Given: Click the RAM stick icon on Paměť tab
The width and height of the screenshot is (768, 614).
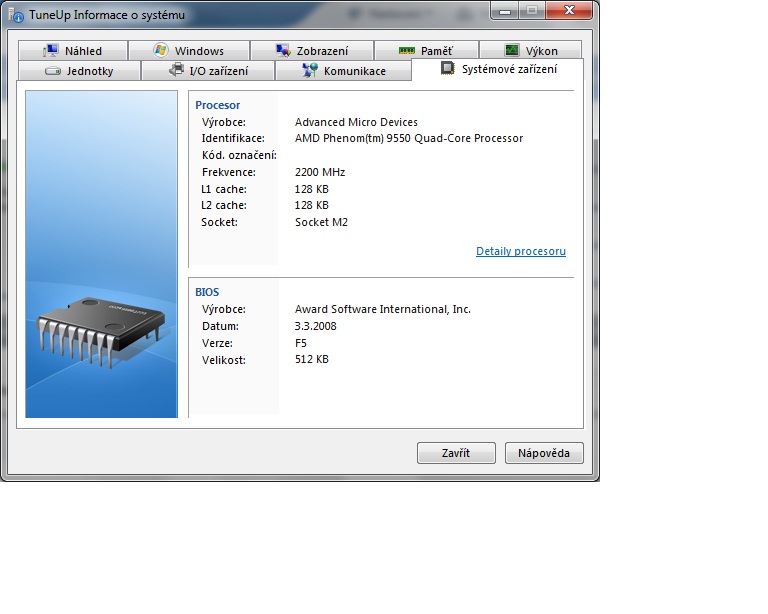Looking at the screenshot, I should tap(407, 50).
